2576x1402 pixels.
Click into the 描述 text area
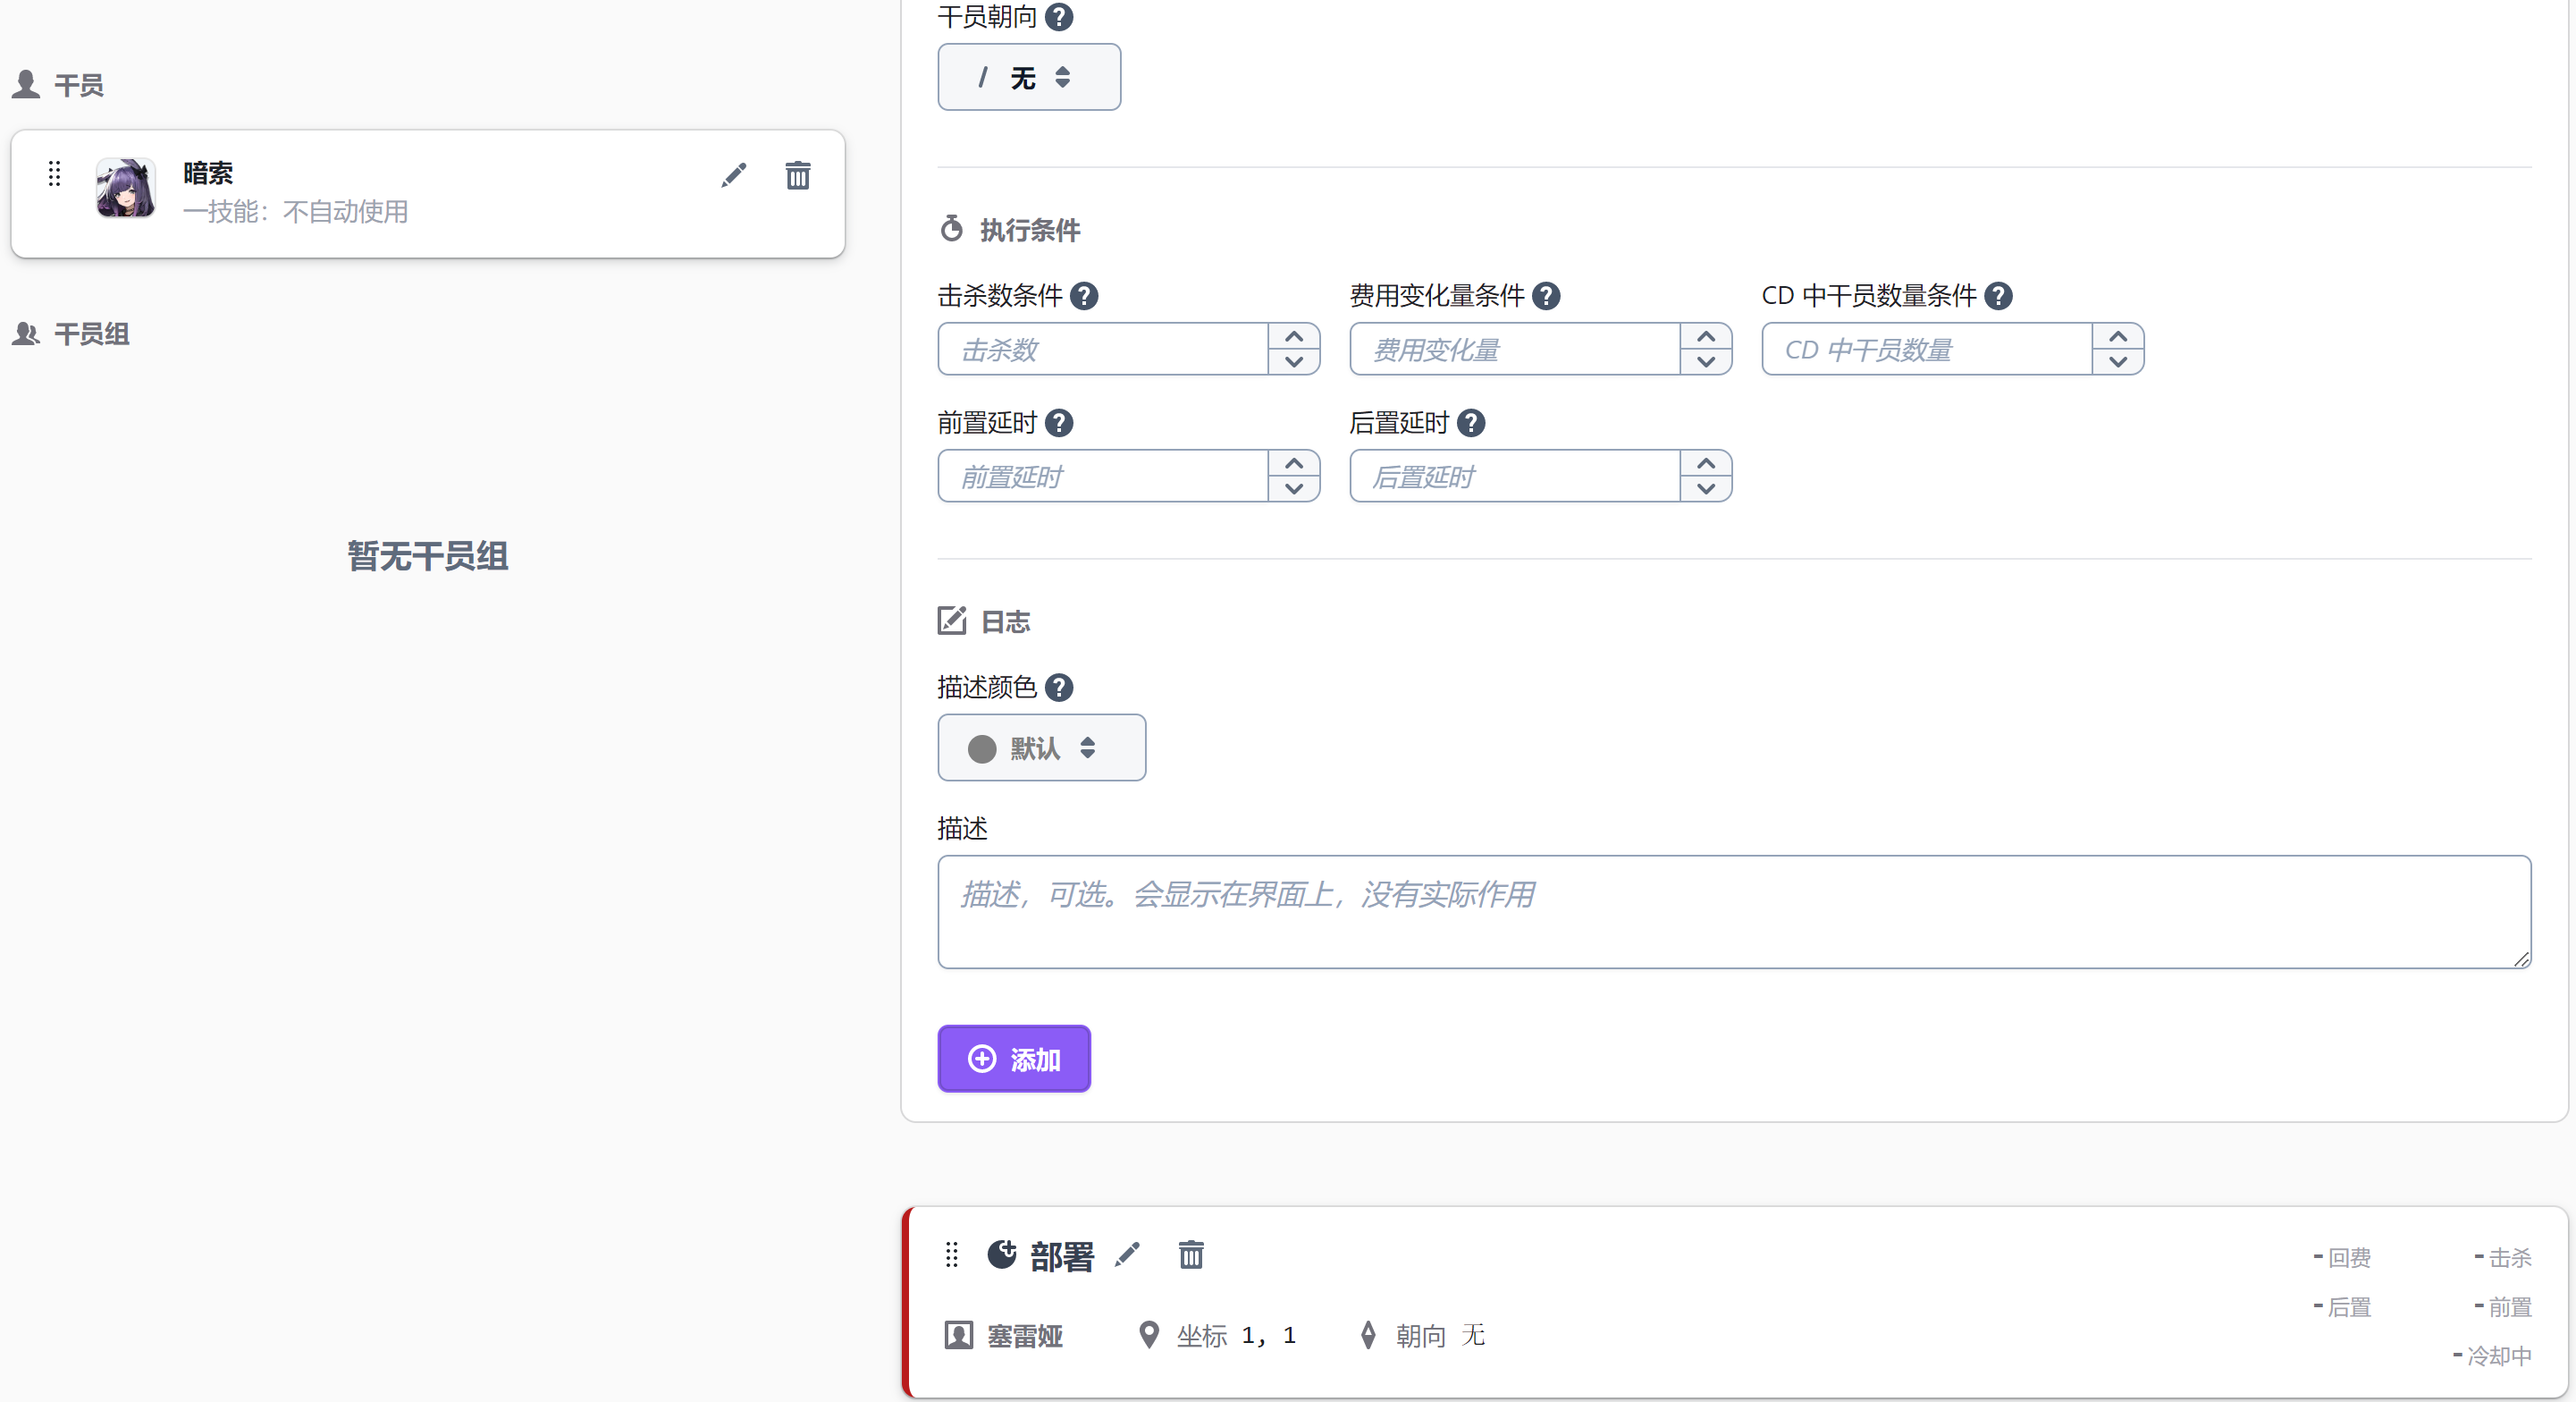(x=1733, y=911)
